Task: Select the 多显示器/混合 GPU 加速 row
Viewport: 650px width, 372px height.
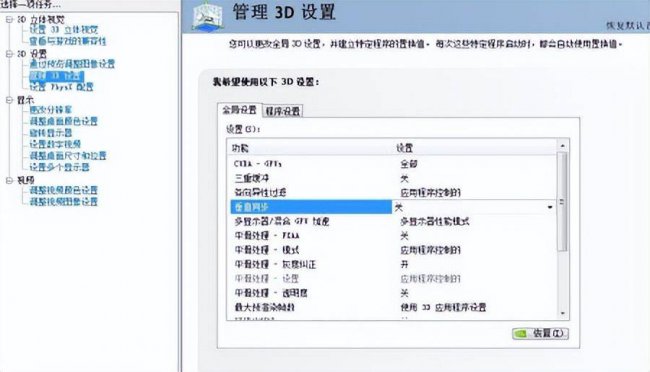Action: 392,221
